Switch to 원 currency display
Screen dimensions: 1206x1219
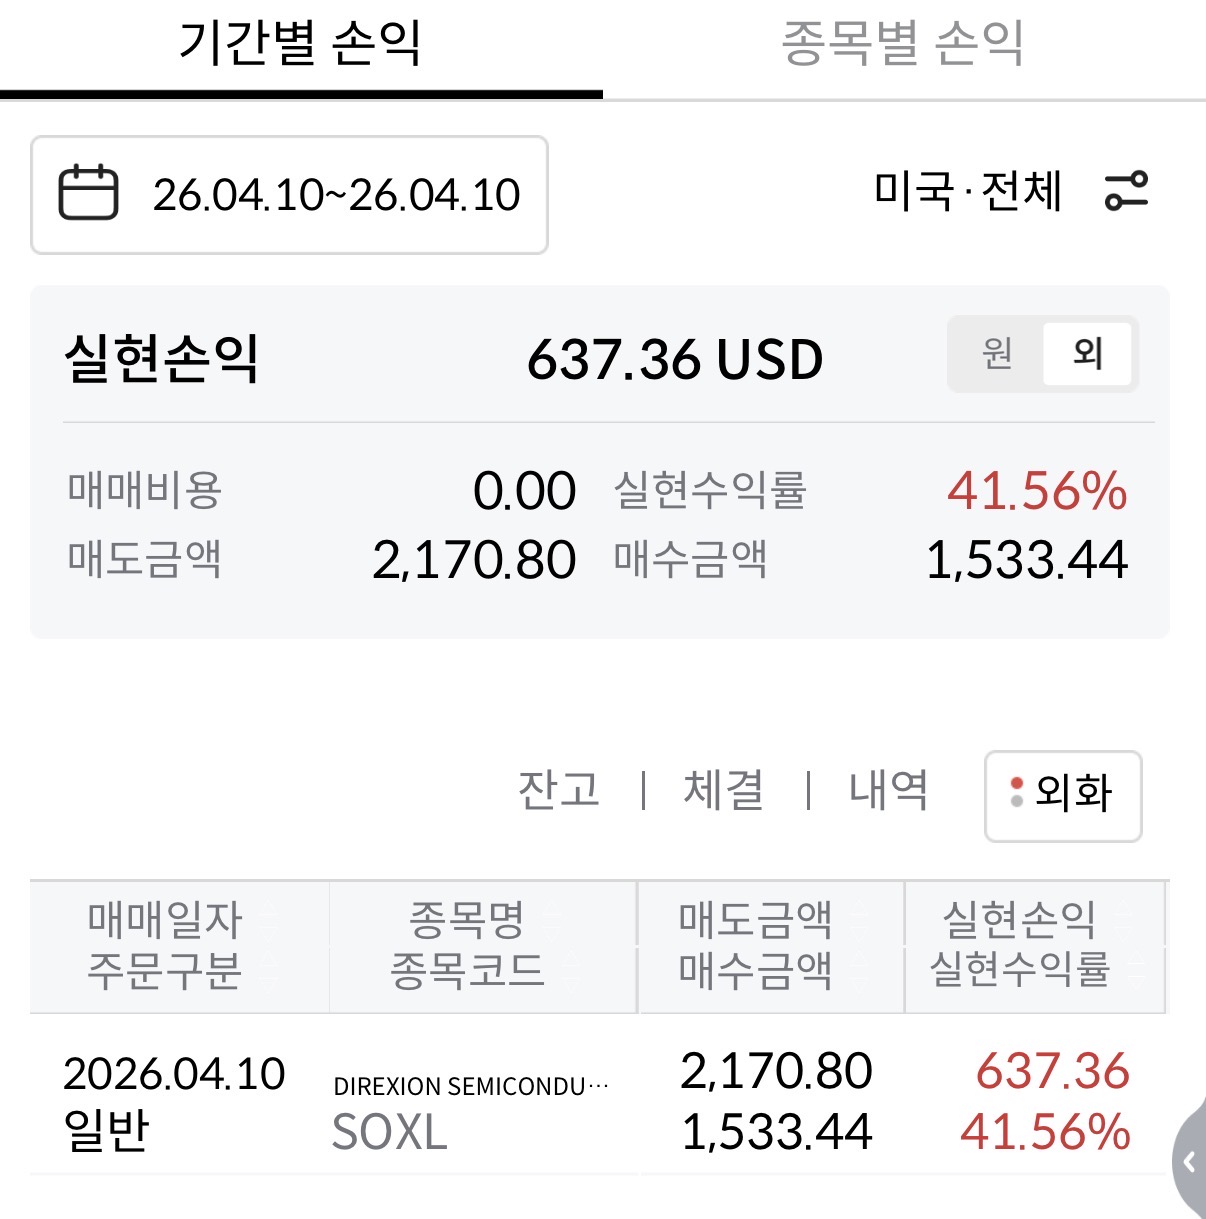pos(997,353)
